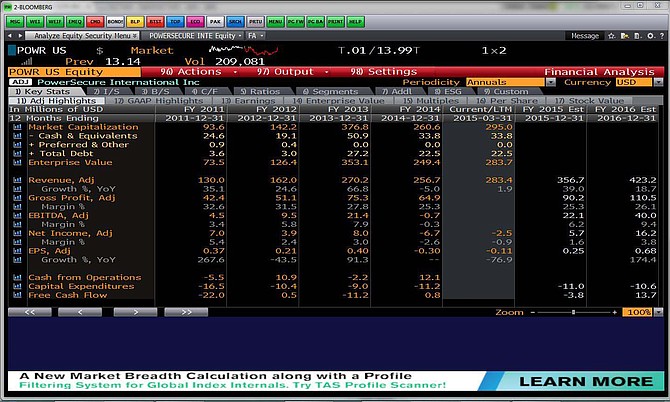This screenshot has width=670, height=402.
Task: Open chart icon beside Market Capitalization
Action: (17, 127)
